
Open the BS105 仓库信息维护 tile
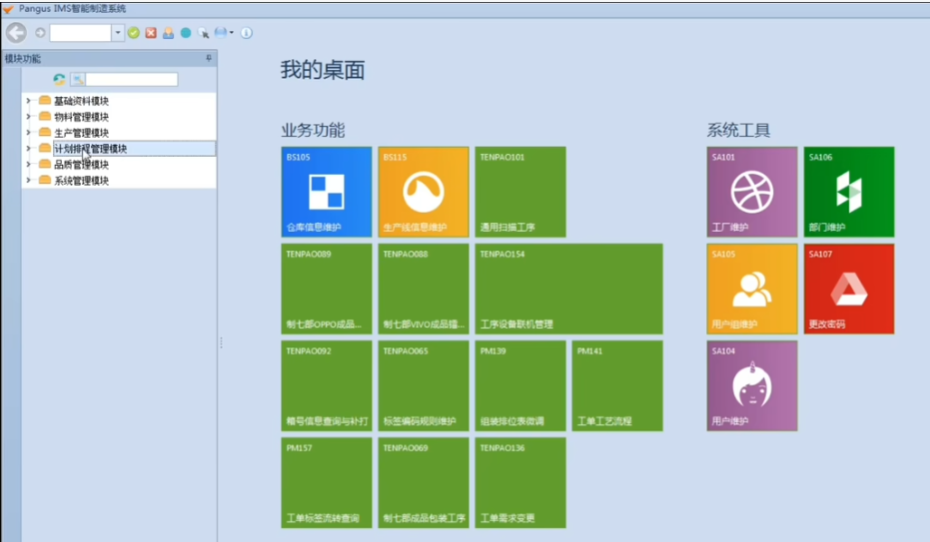click(x=326, y=192)
